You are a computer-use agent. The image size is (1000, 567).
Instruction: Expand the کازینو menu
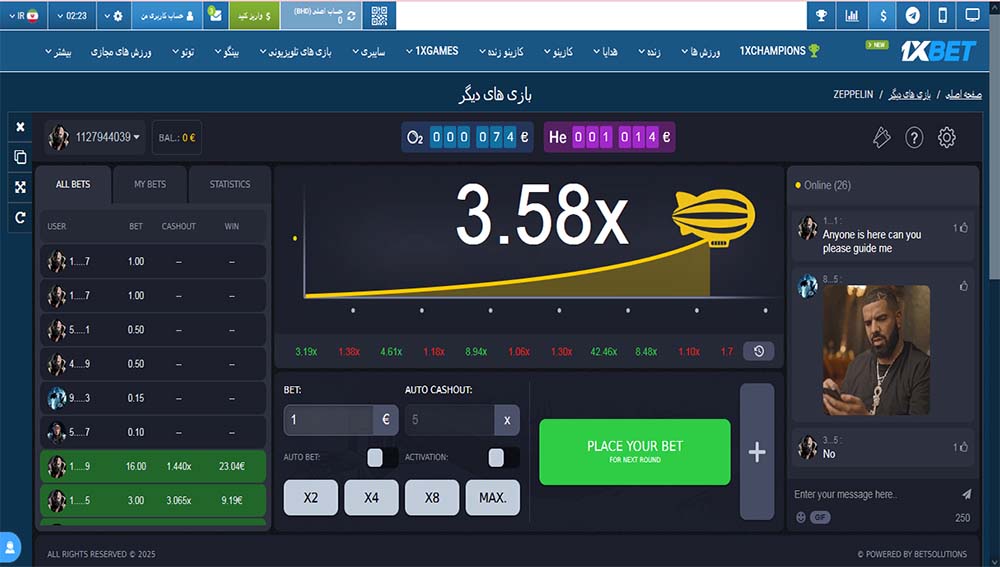coord(558,52)
